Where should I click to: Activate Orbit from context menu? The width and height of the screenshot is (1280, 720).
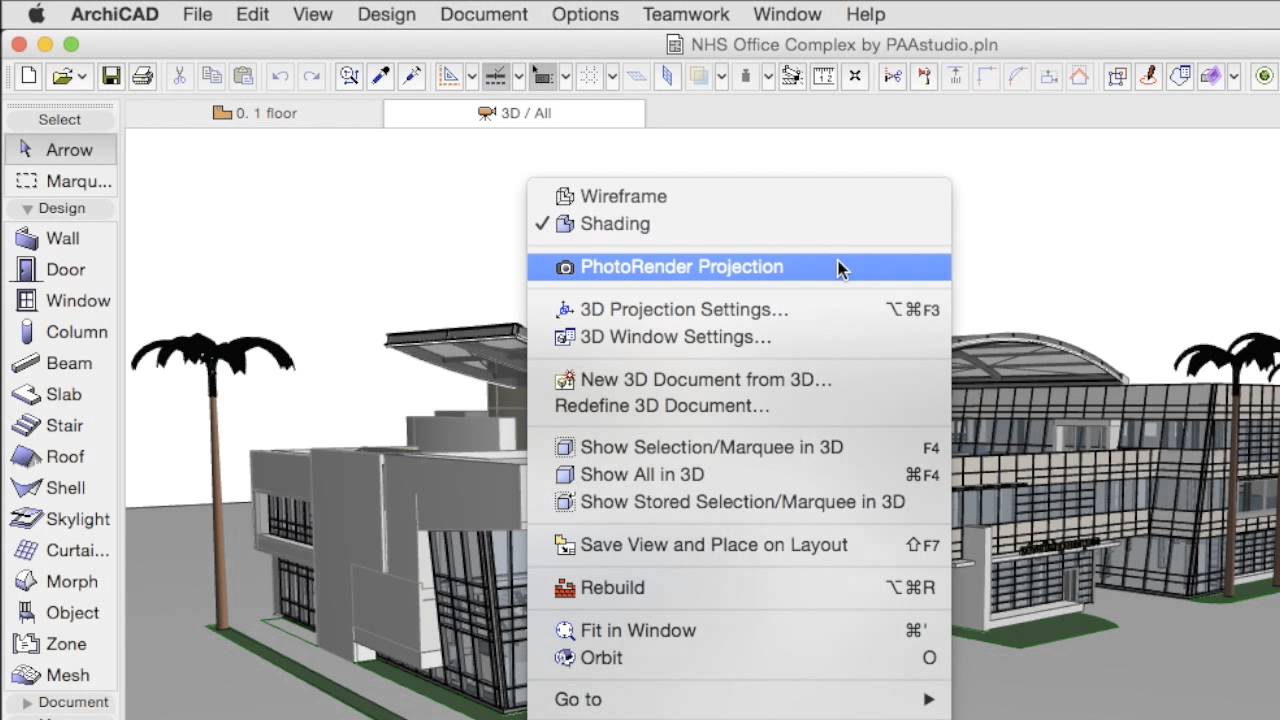(x=739, y=658)
